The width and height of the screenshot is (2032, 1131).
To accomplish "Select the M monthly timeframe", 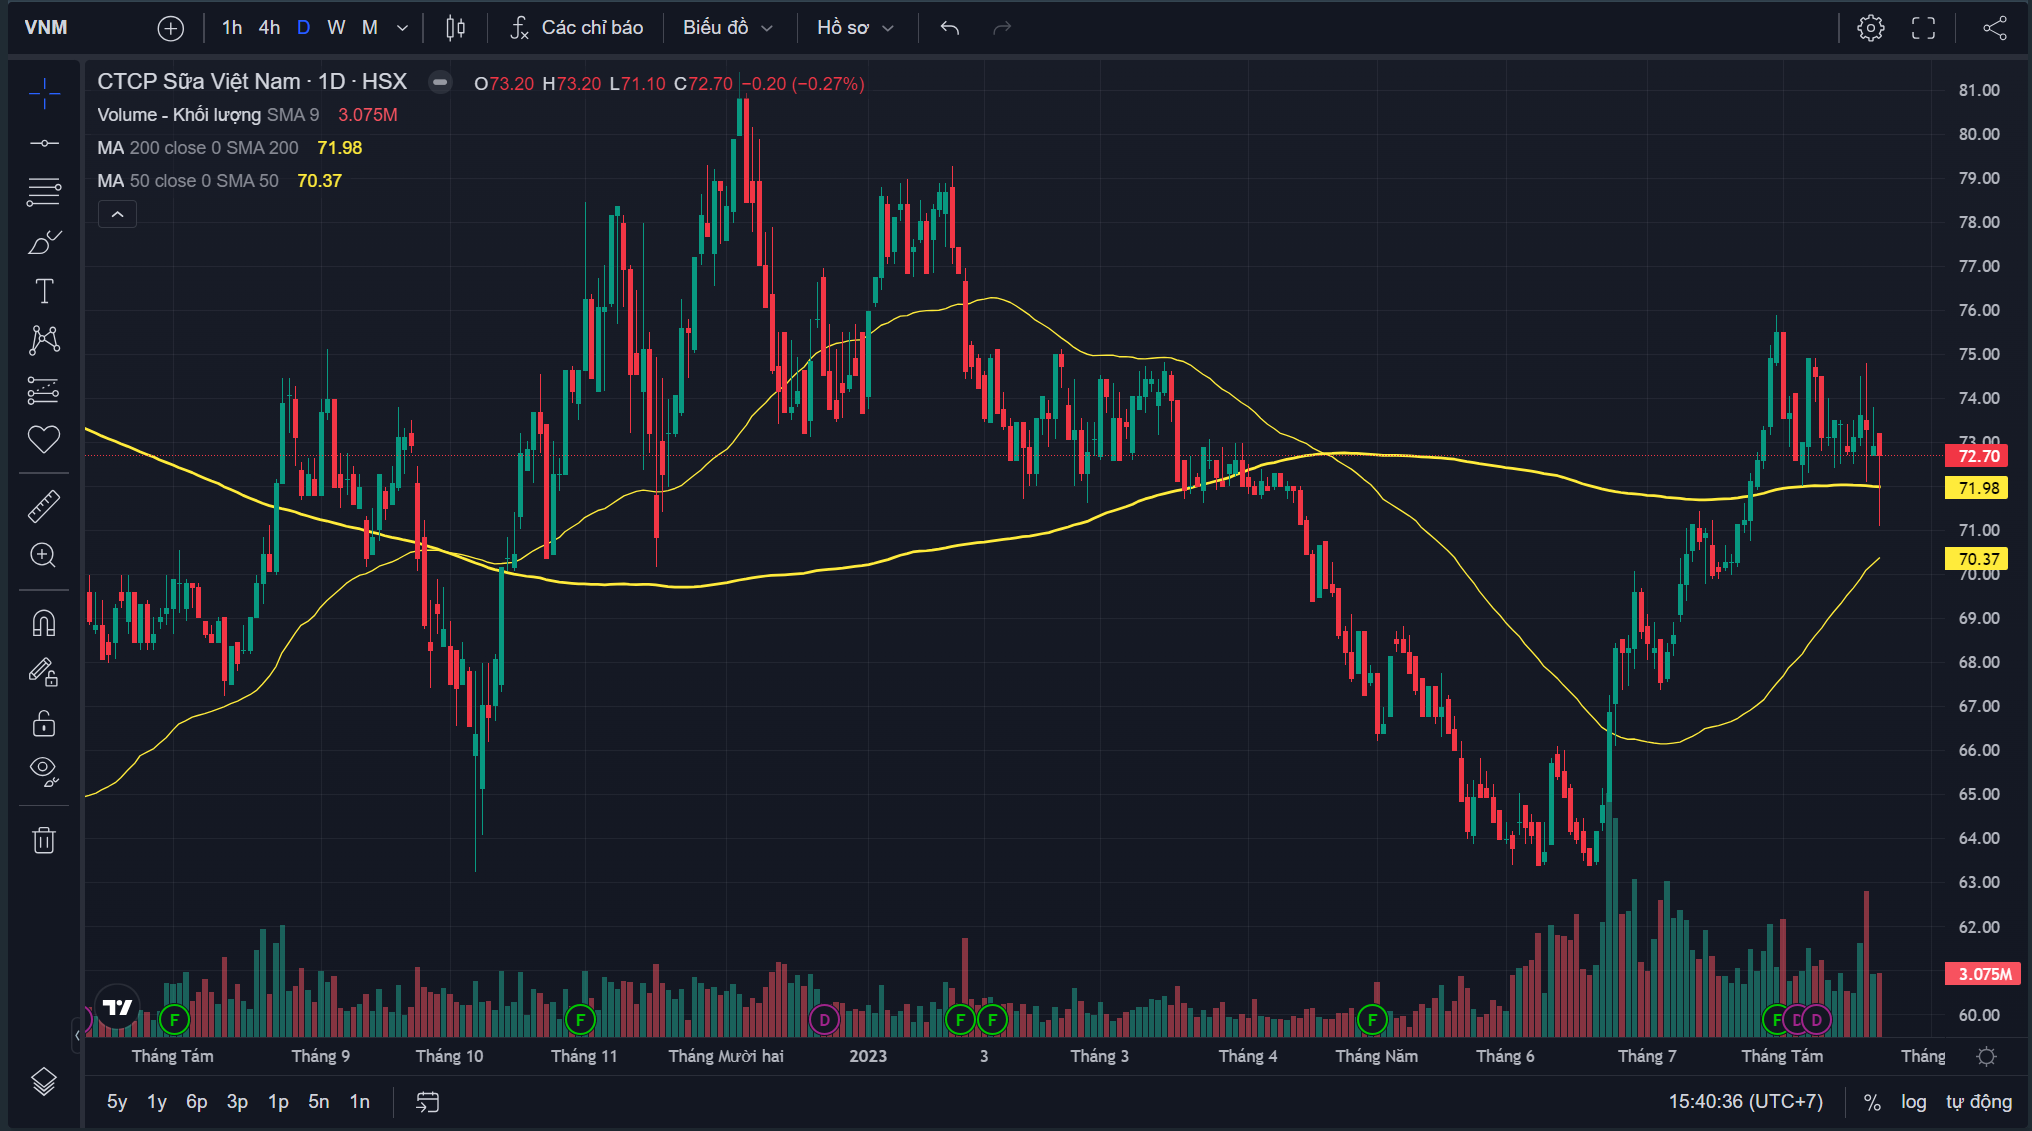I will point(370,28).
